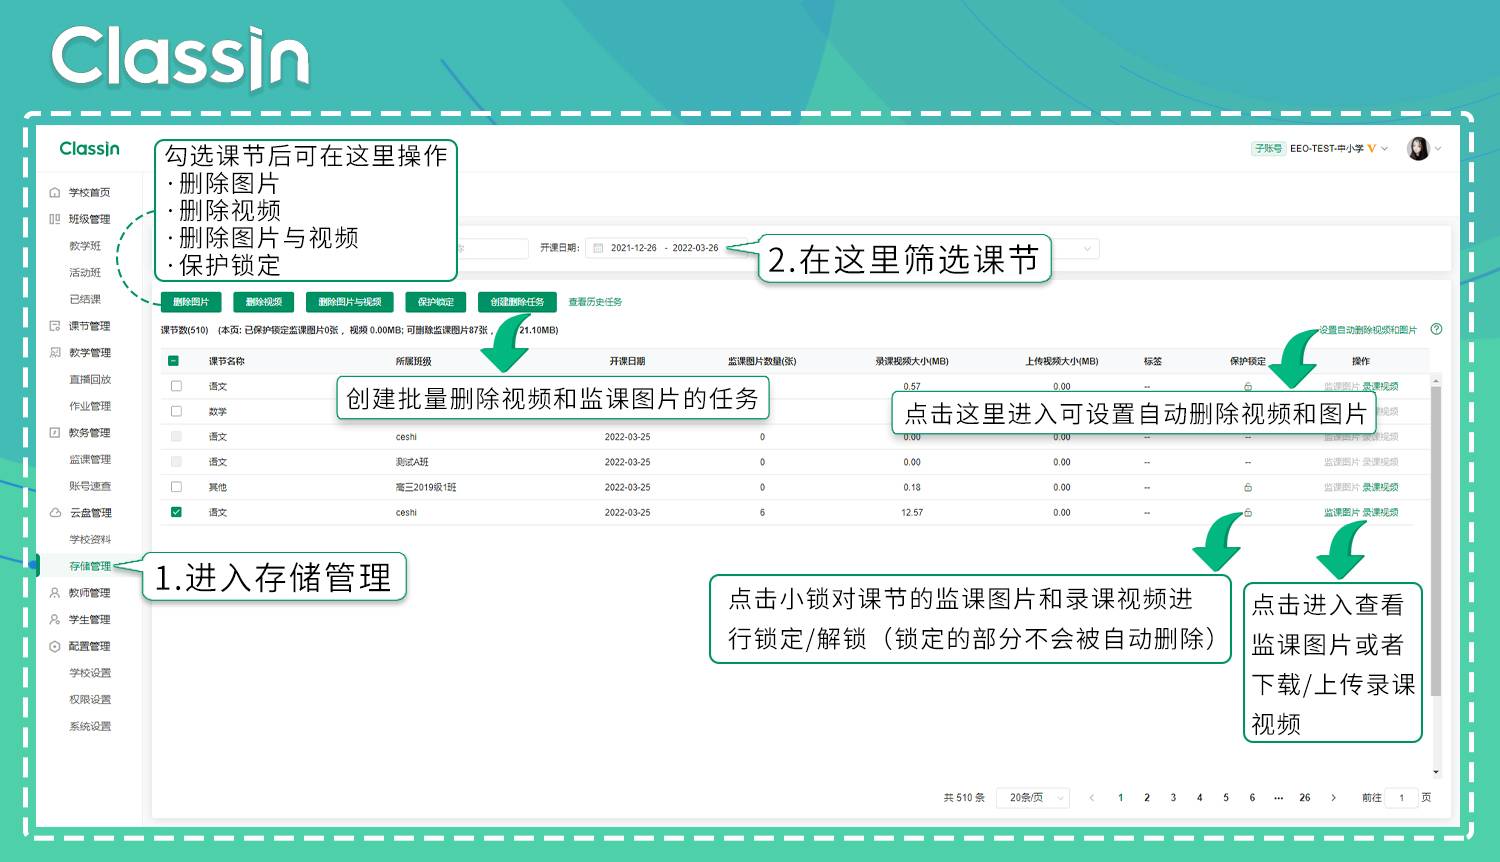
Task: Click the table's vertical scrollbar
Action: [1436, 540]
